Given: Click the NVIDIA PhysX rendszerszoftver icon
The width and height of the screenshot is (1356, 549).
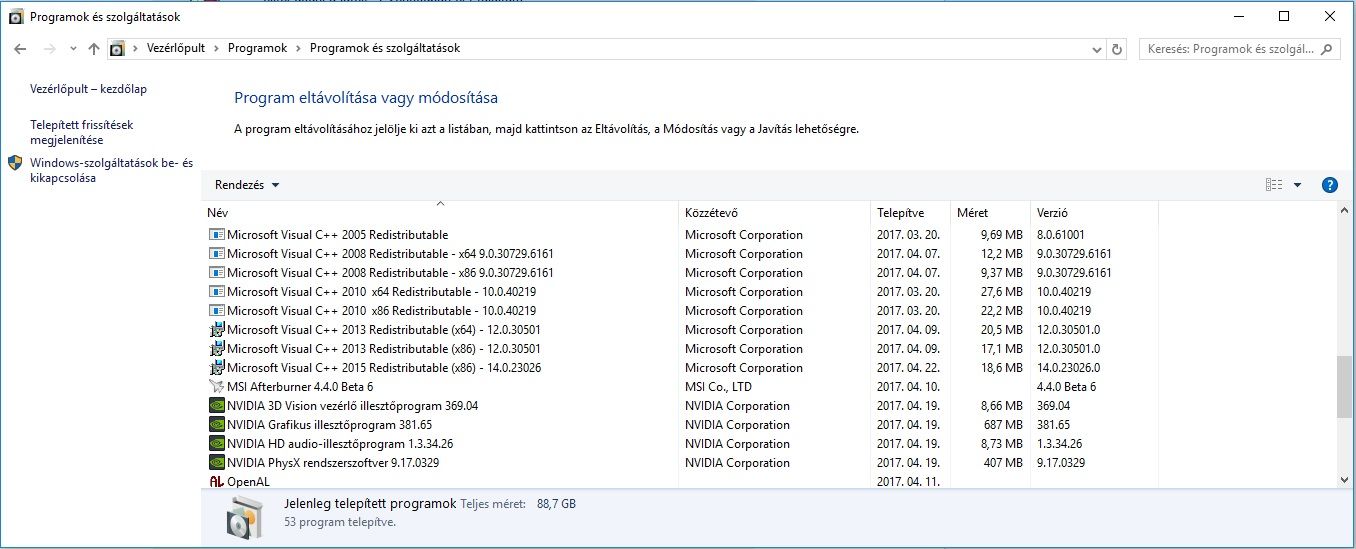Looking at the screenshot, I should tap(216, 463).
